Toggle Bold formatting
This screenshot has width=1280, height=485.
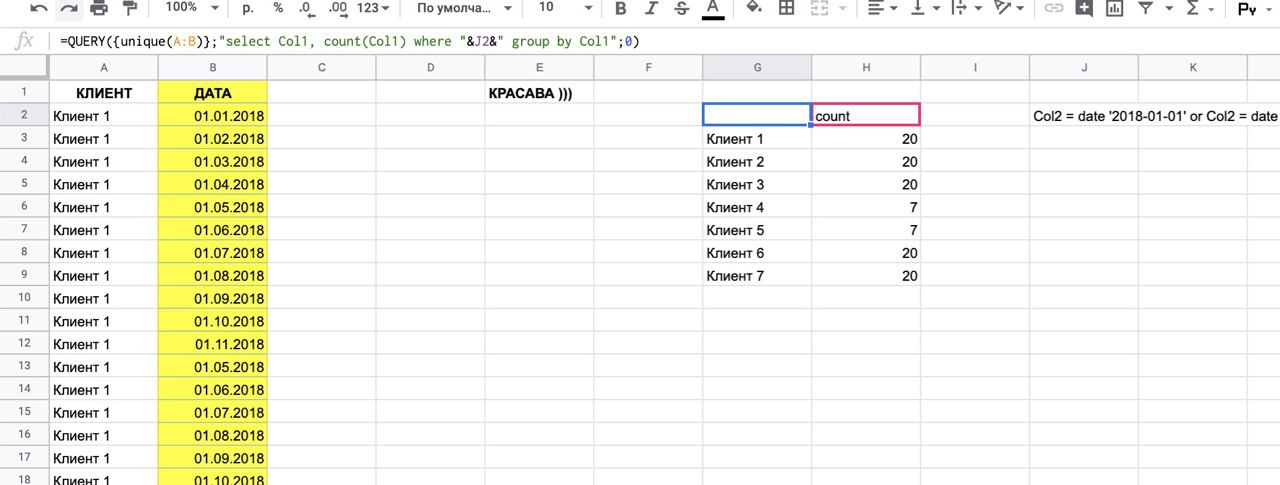(x=621, y=8)
